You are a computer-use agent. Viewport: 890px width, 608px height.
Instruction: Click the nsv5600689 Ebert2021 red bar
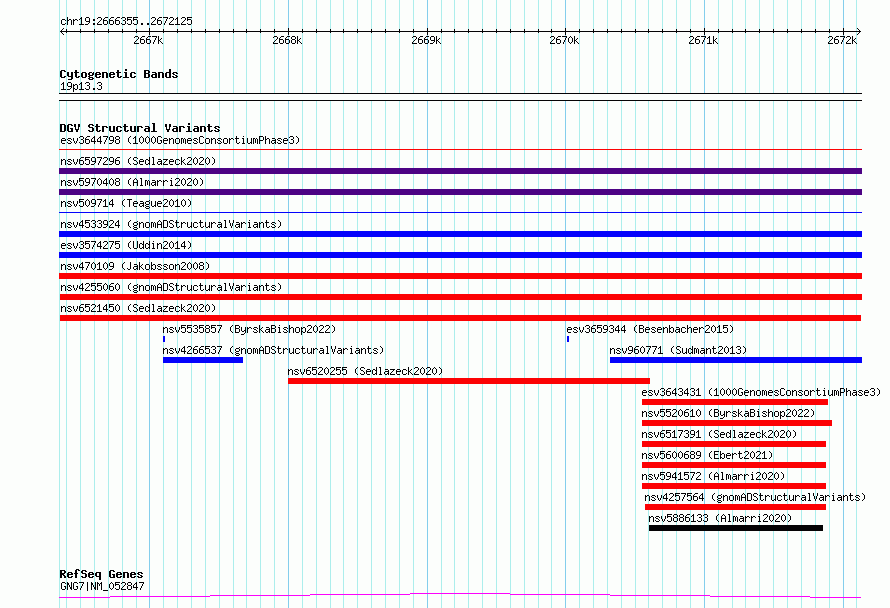click(x=734, y=465)
